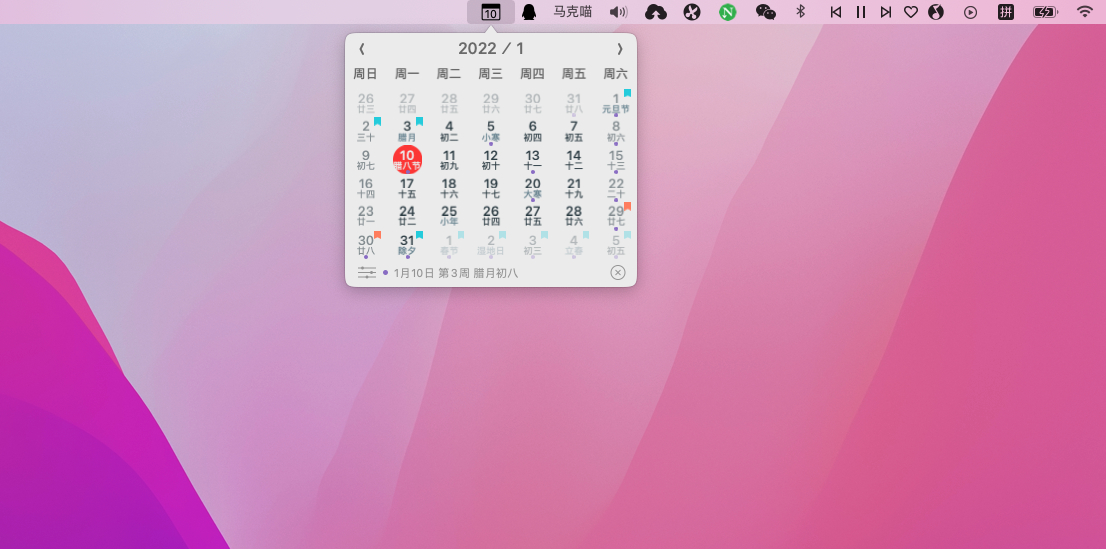The height and width of the screenshot is (549, 1106).
Task: Select January 19 十七
Action: 491,188
